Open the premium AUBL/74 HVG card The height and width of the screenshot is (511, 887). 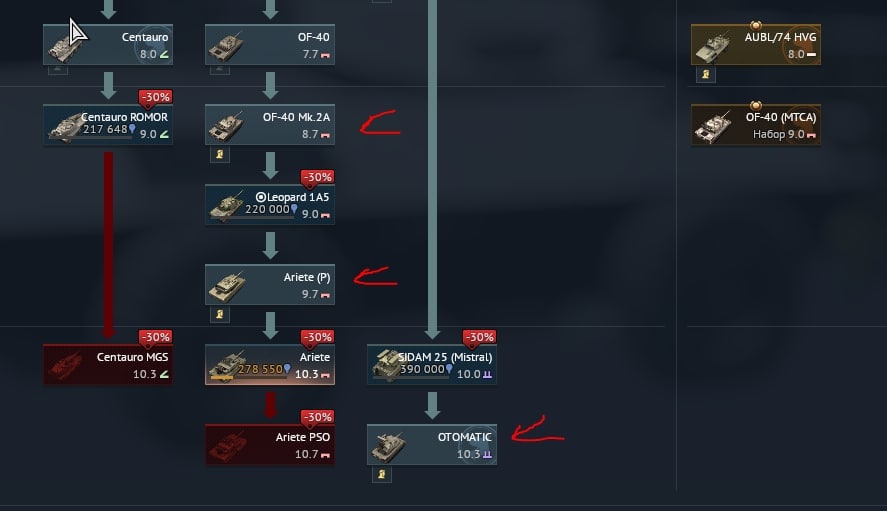756,45
